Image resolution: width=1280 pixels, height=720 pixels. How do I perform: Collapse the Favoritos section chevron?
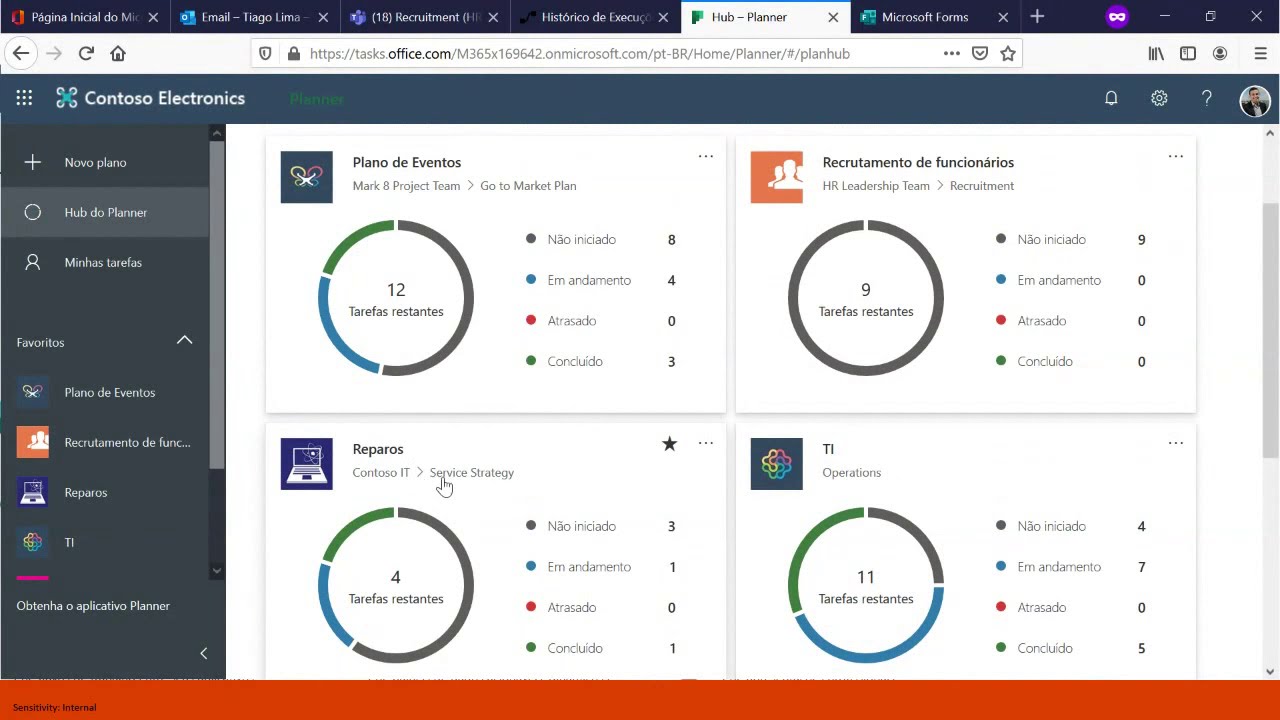[184, 341]
